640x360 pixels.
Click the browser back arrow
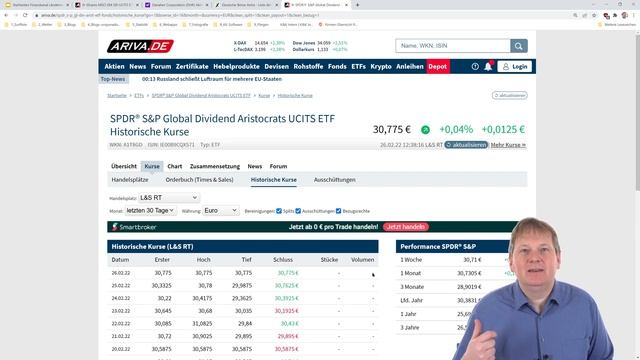pyautogui.click(x=6, y=15)
